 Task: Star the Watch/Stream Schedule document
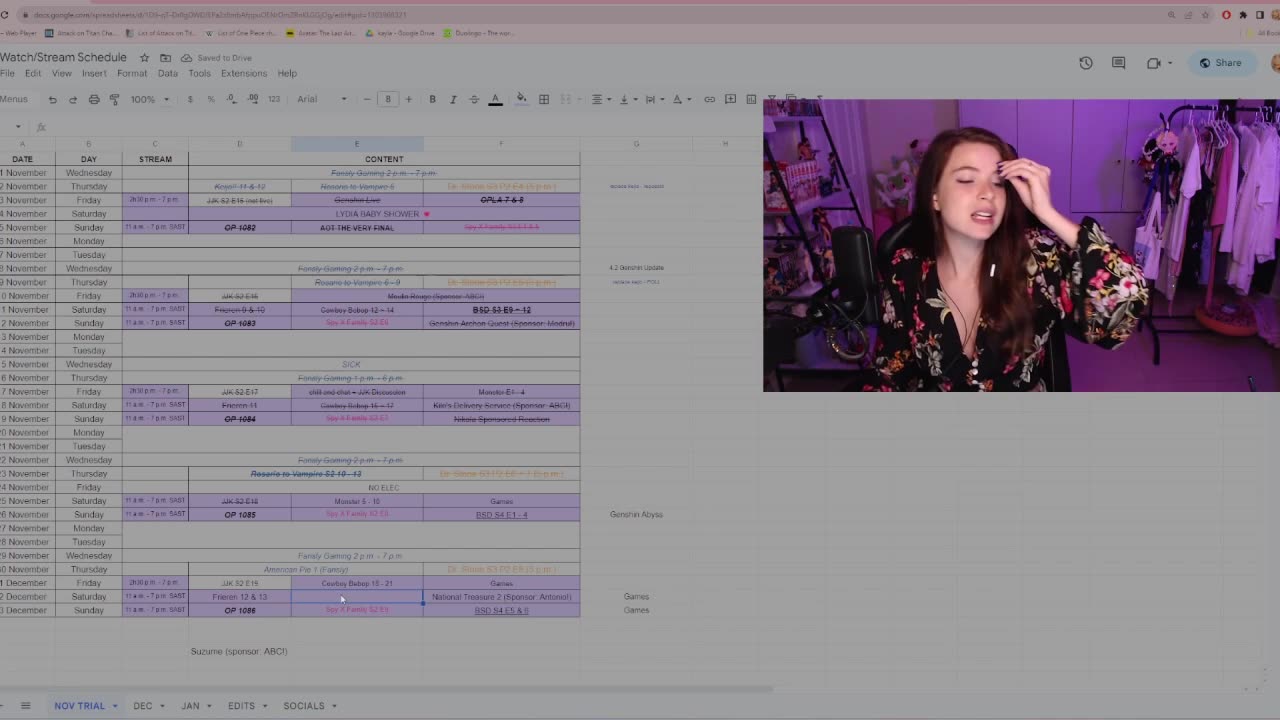144,58
